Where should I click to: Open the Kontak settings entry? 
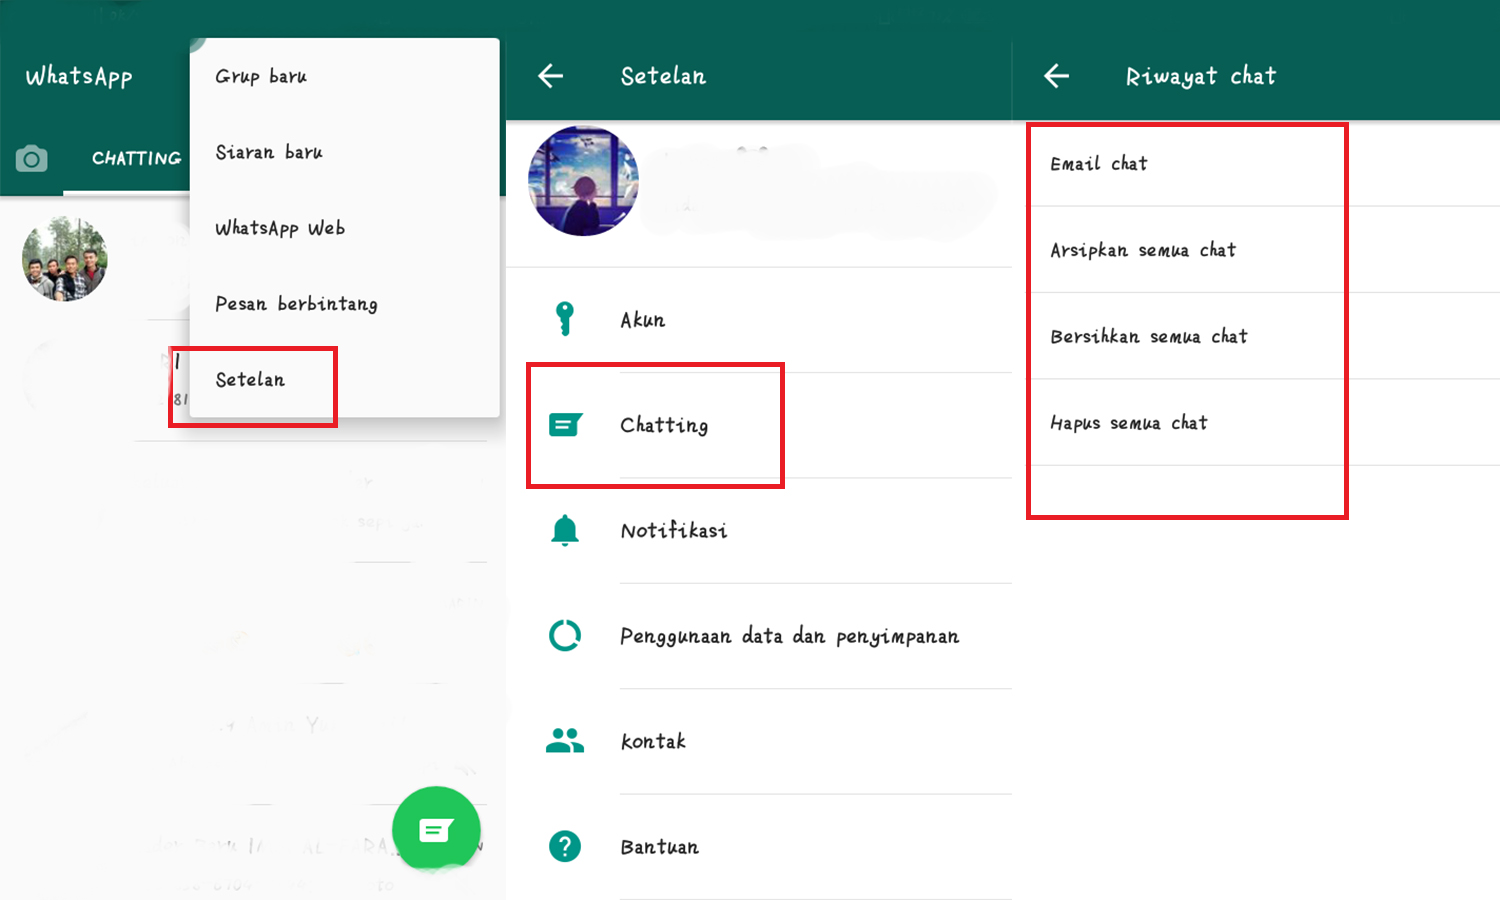click(x=759, y=741)
